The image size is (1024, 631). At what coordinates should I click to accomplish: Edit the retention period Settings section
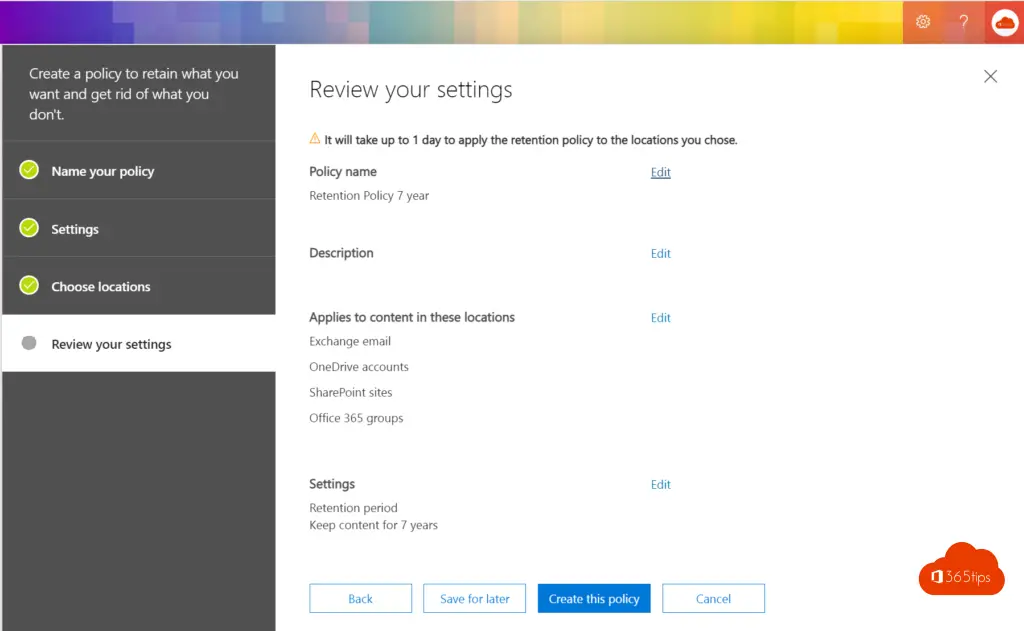[x=660, y=485]
